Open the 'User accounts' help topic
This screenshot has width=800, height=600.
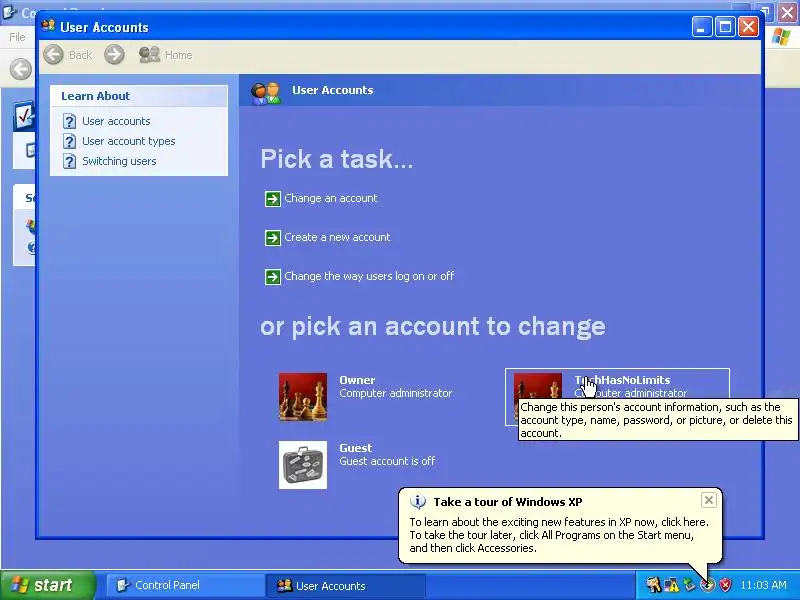(116, 121)
